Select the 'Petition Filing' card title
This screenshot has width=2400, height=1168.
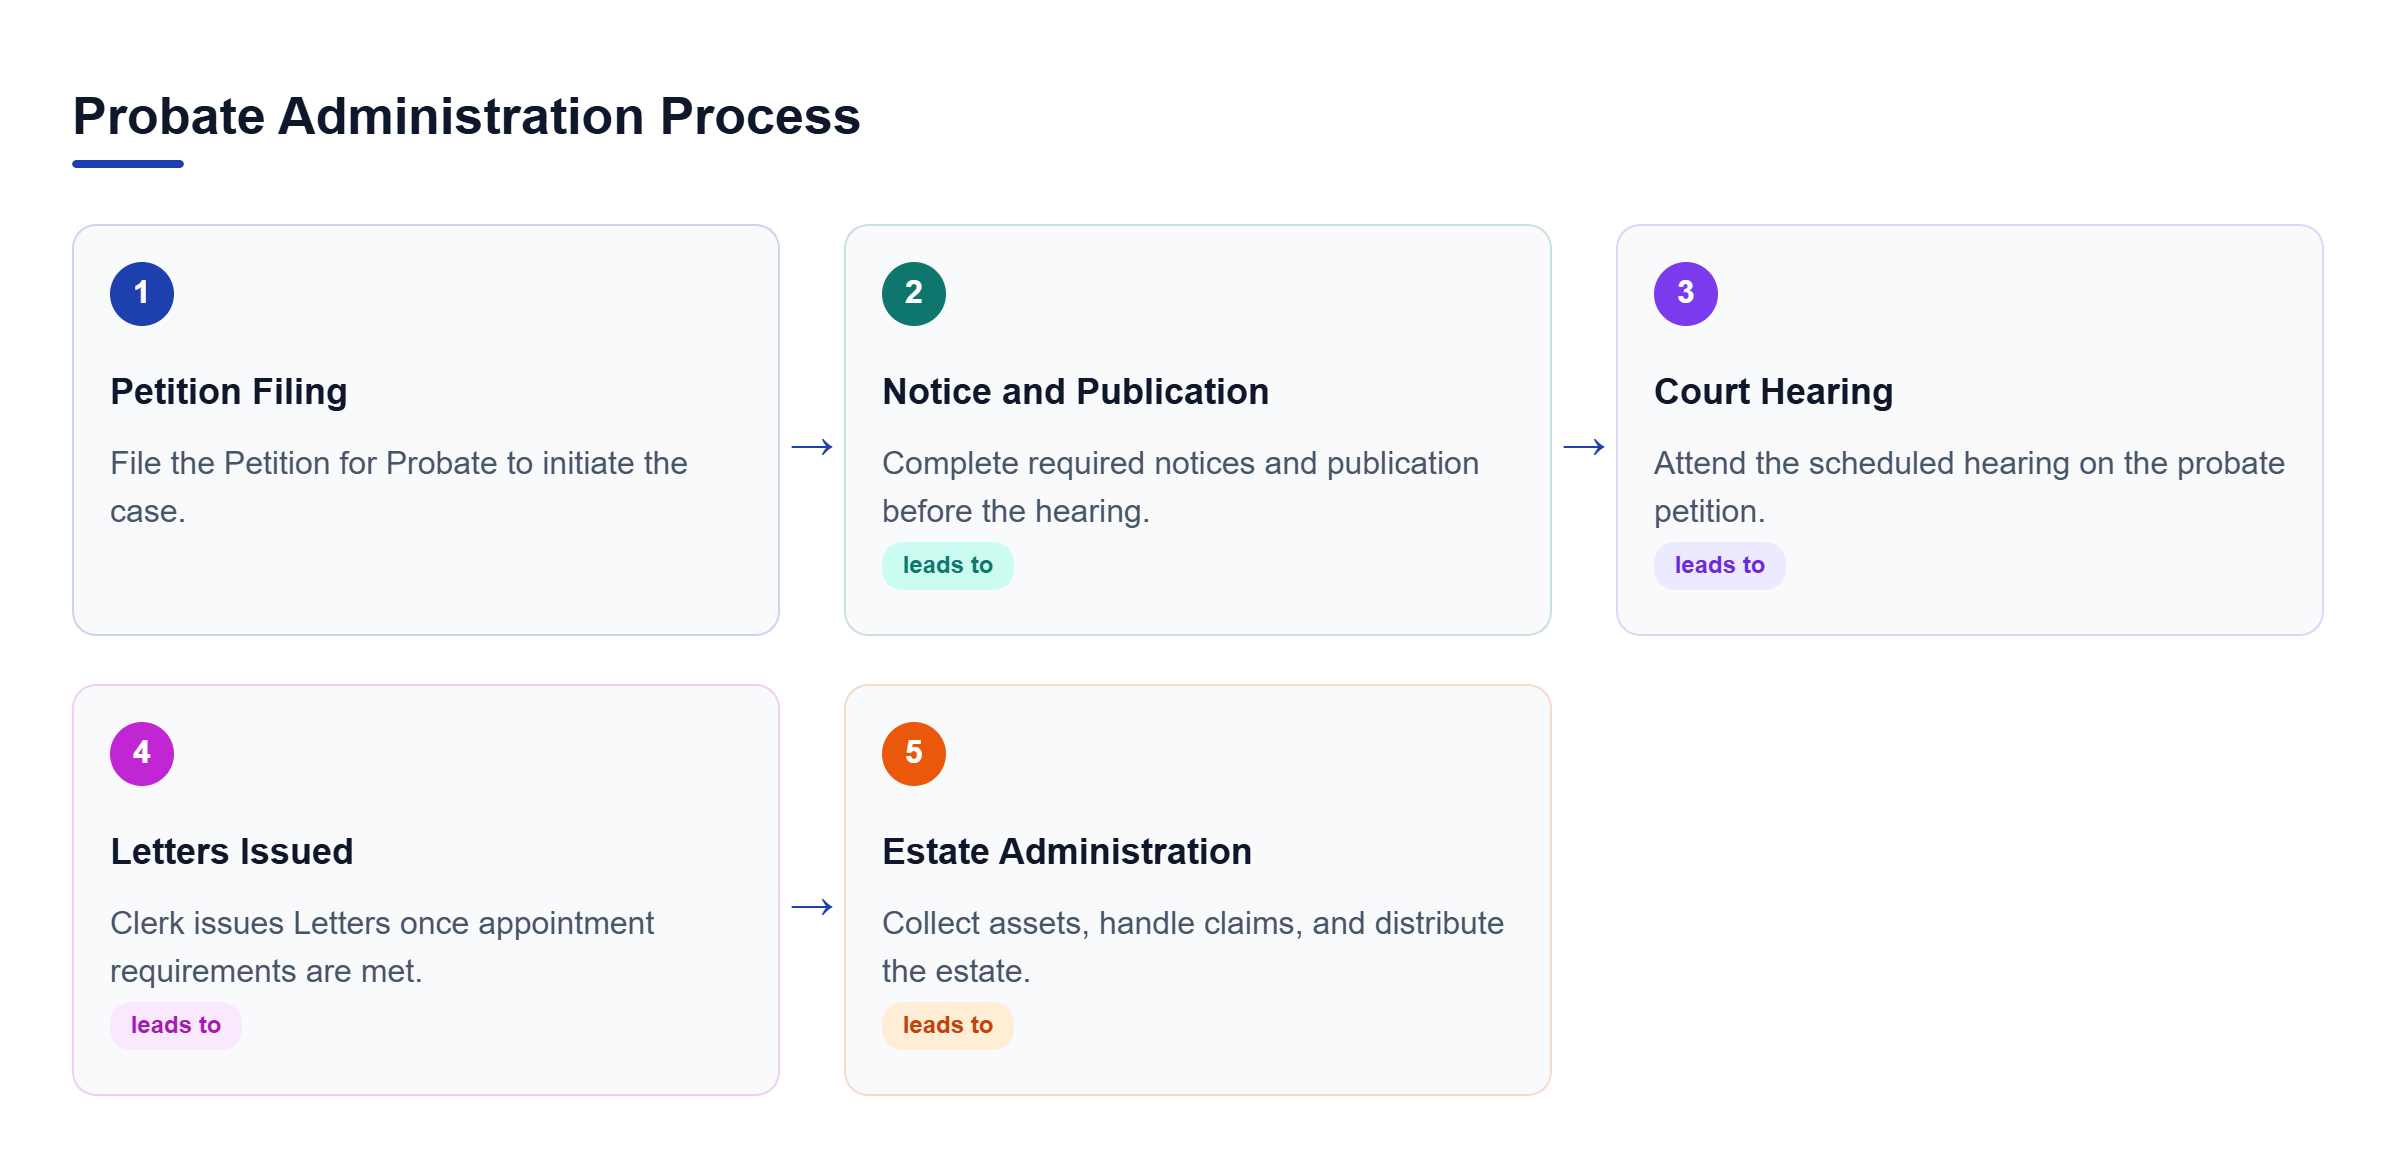pyautogui.click(x=229, y=392)
